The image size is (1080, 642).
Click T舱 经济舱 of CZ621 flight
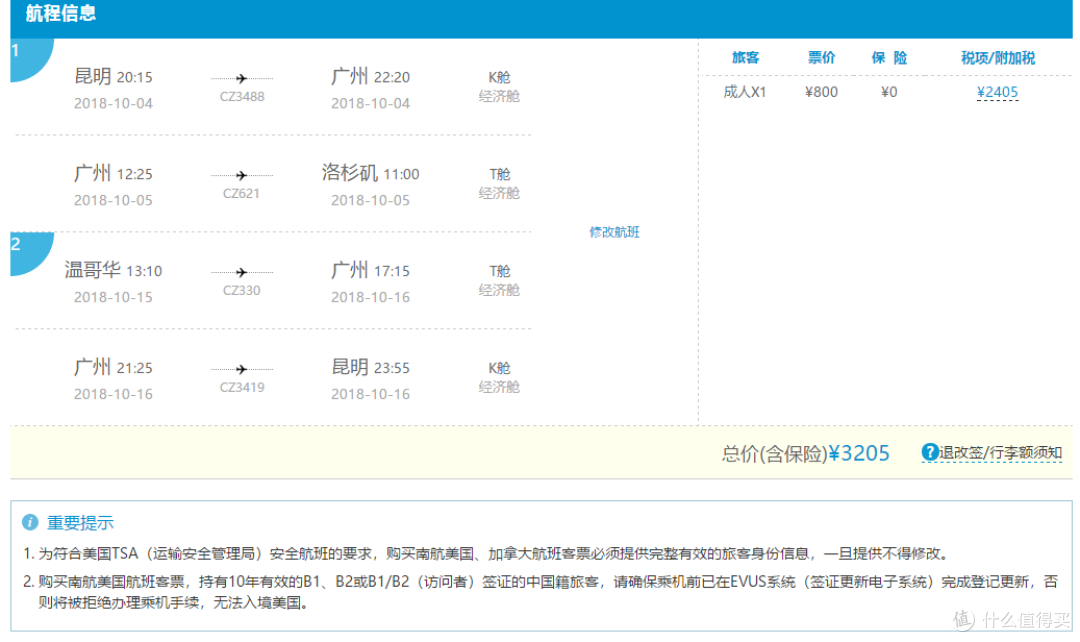[499, 184]
